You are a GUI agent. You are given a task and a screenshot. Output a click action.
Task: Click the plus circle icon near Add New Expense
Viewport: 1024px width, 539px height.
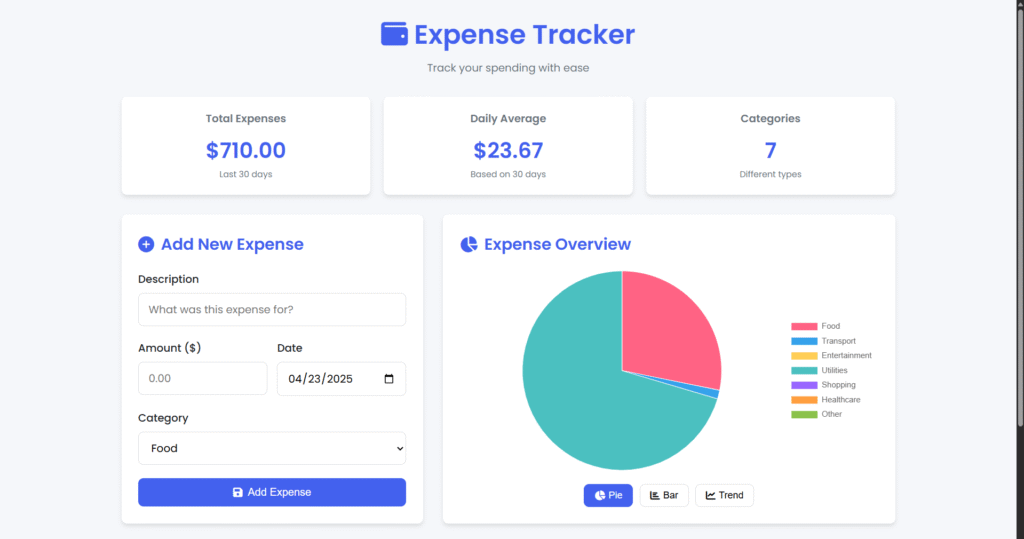click(146, 244)
